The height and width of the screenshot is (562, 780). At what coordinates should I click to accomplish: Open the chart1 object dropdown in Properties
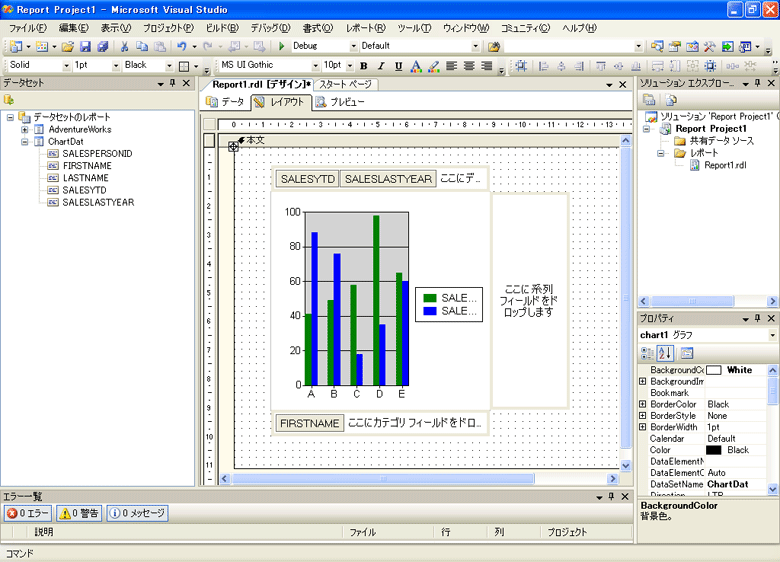tap(772, 335)
